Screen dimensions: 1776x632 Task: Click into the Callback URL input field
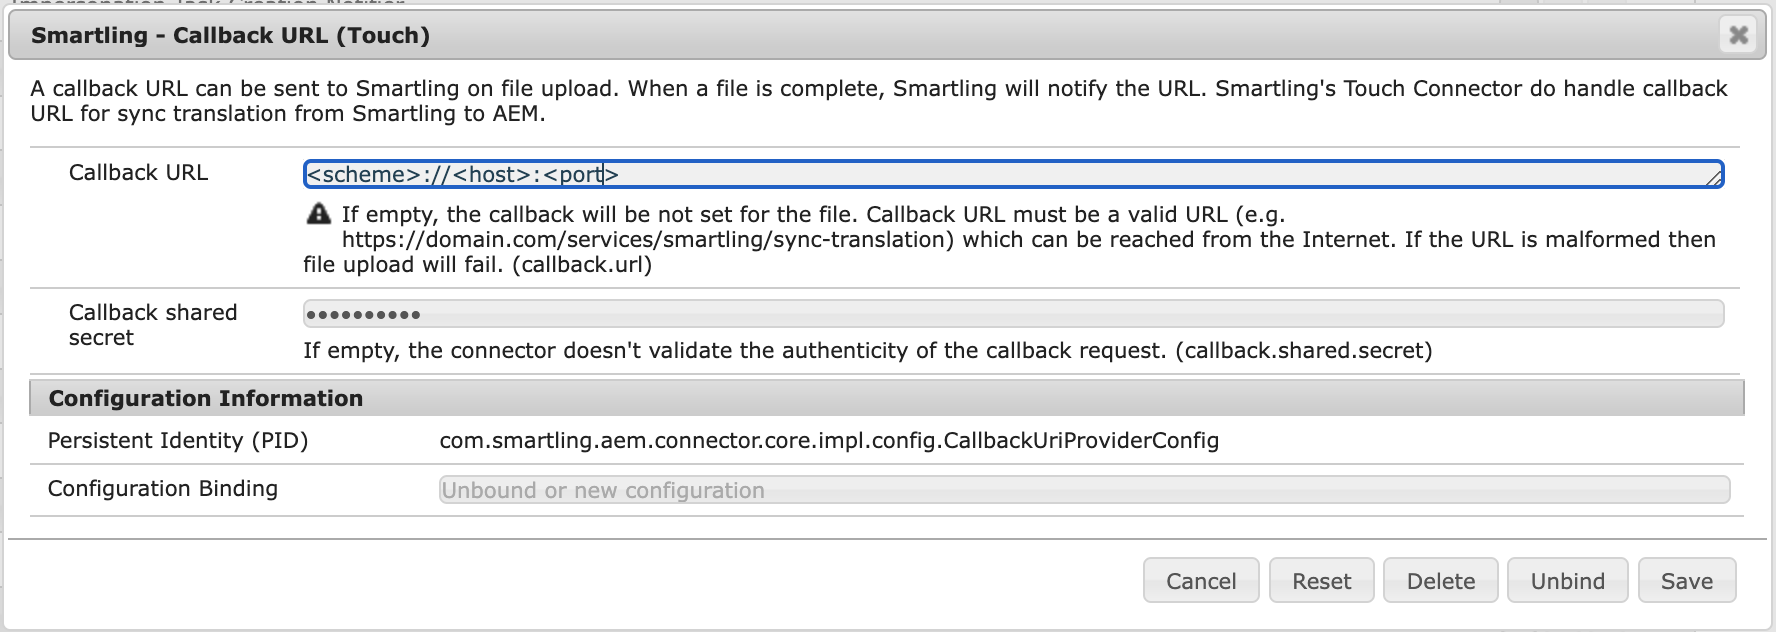click(x=1013, y=174)
